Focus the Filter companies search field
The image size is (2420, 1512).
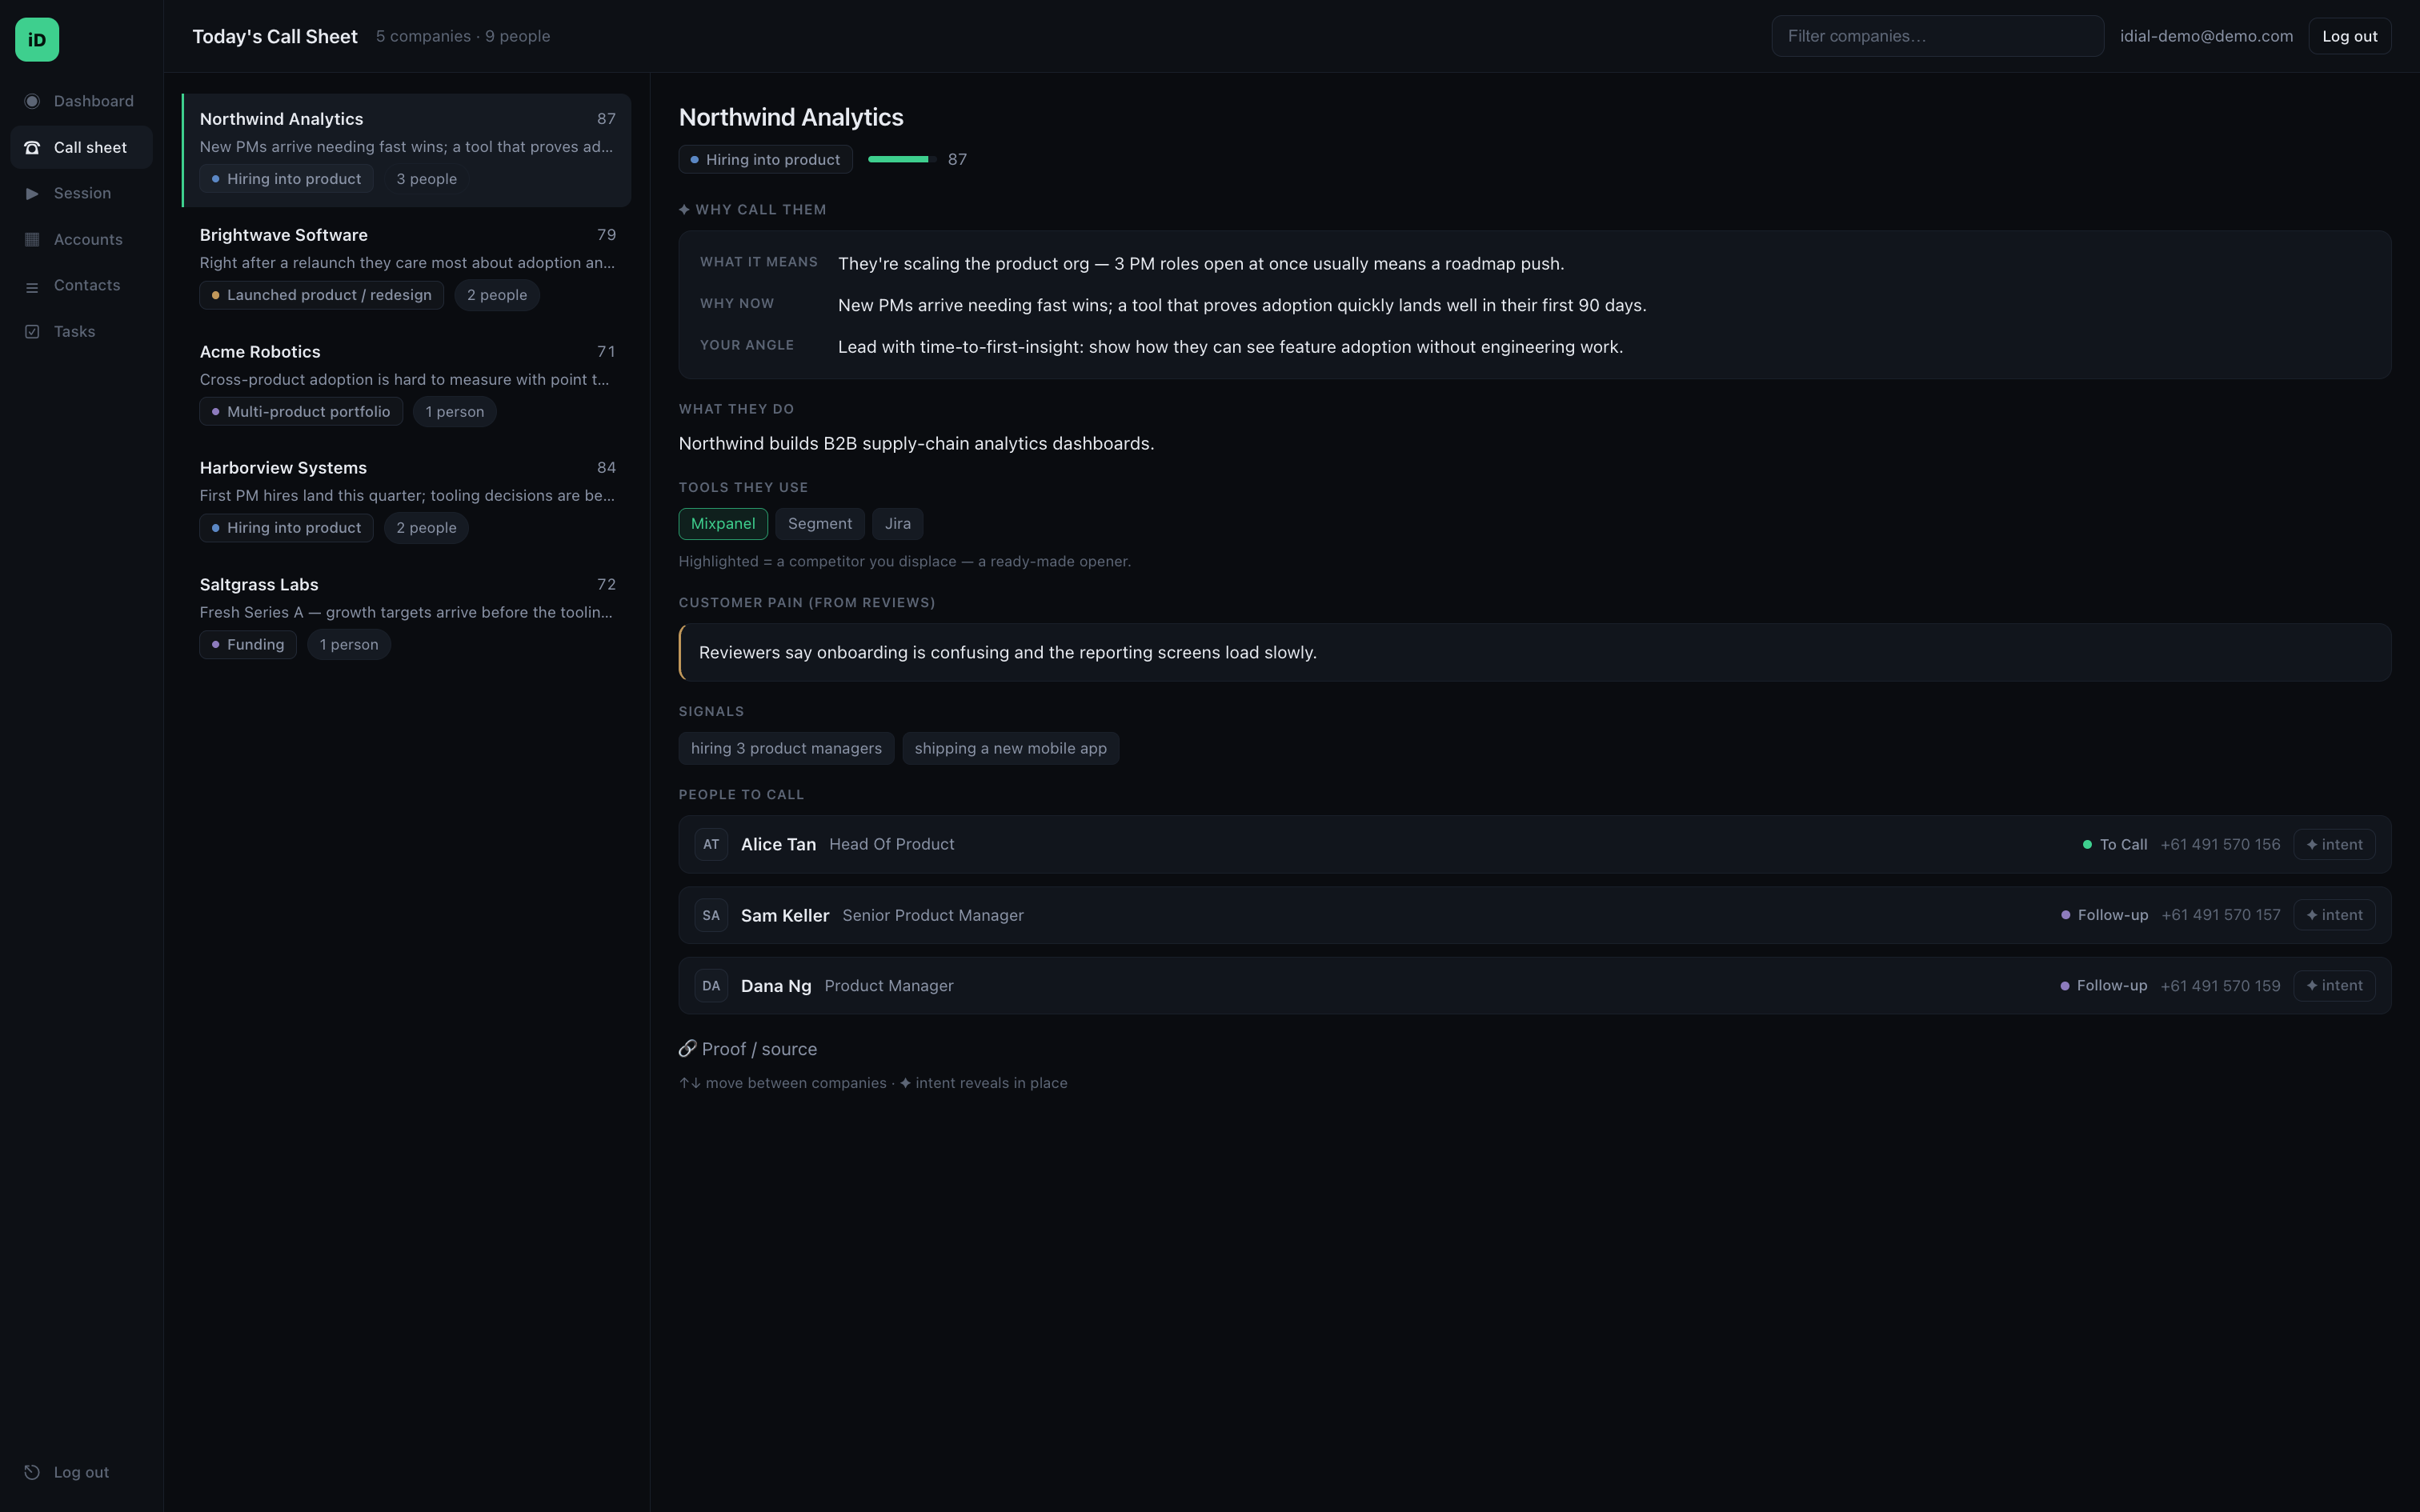1937,36
